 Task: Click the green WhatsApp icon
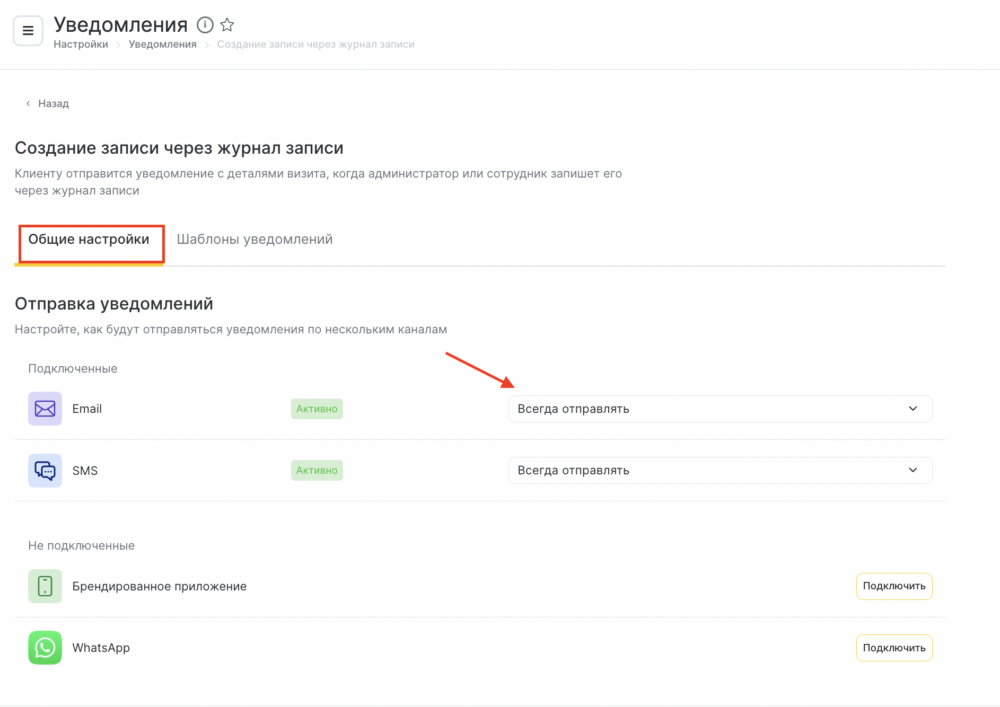45,648
